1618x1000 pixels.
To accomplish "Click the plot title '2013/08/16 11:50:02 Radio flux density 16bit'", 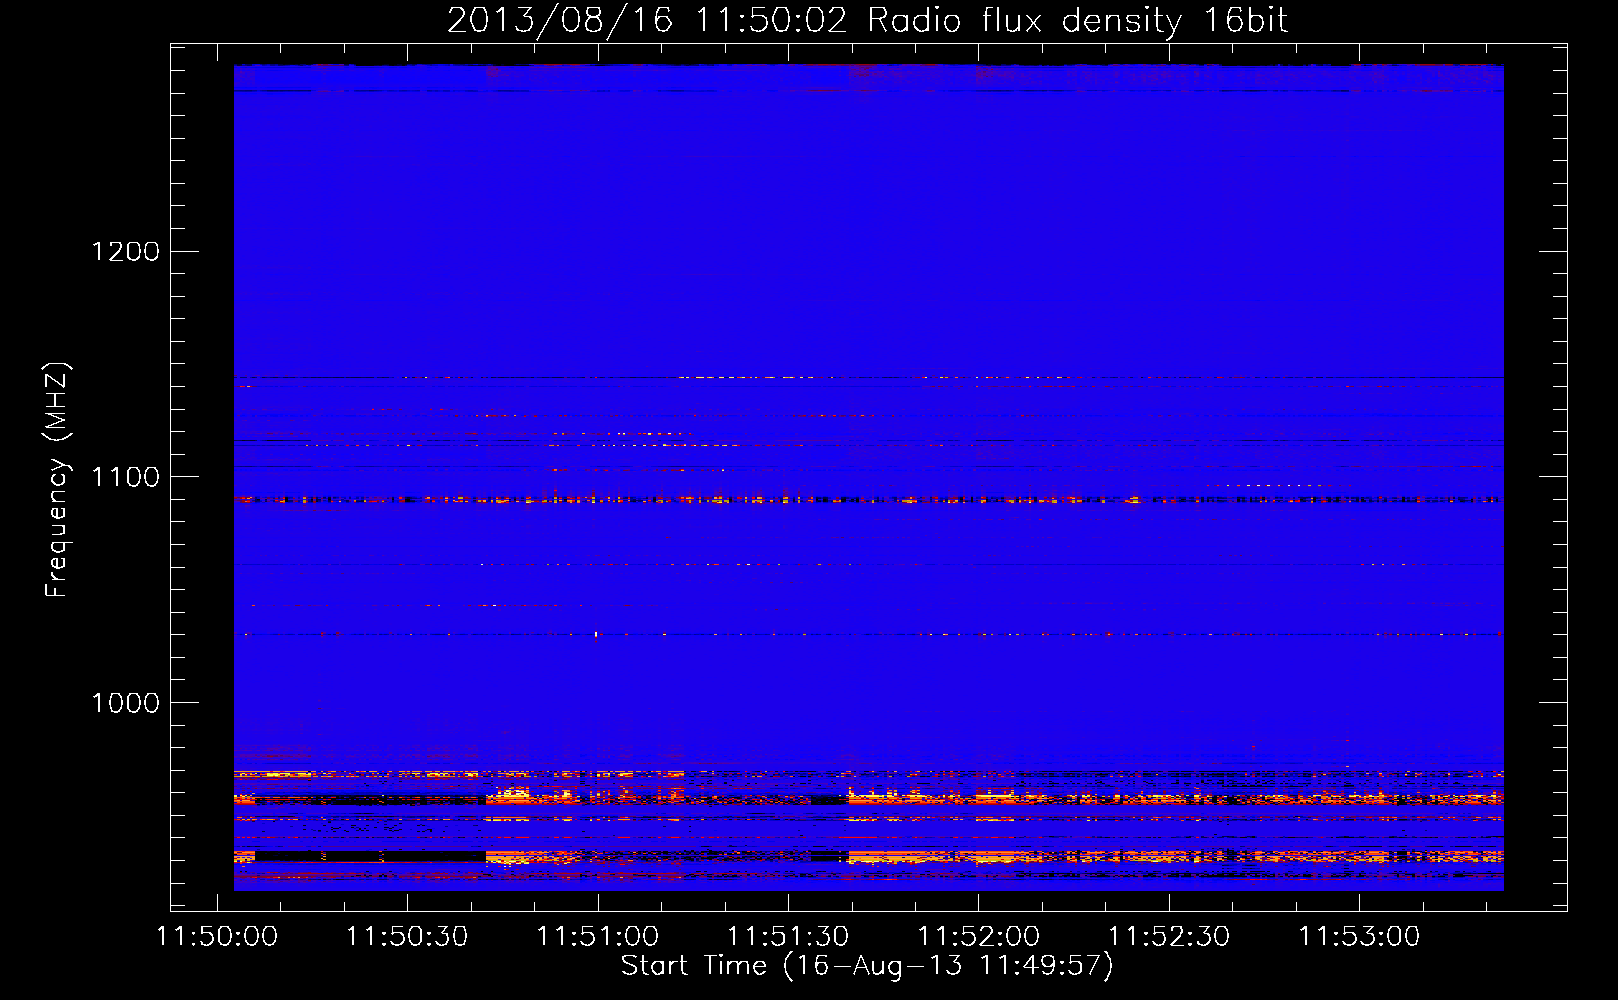I will (x=867, y=21).
